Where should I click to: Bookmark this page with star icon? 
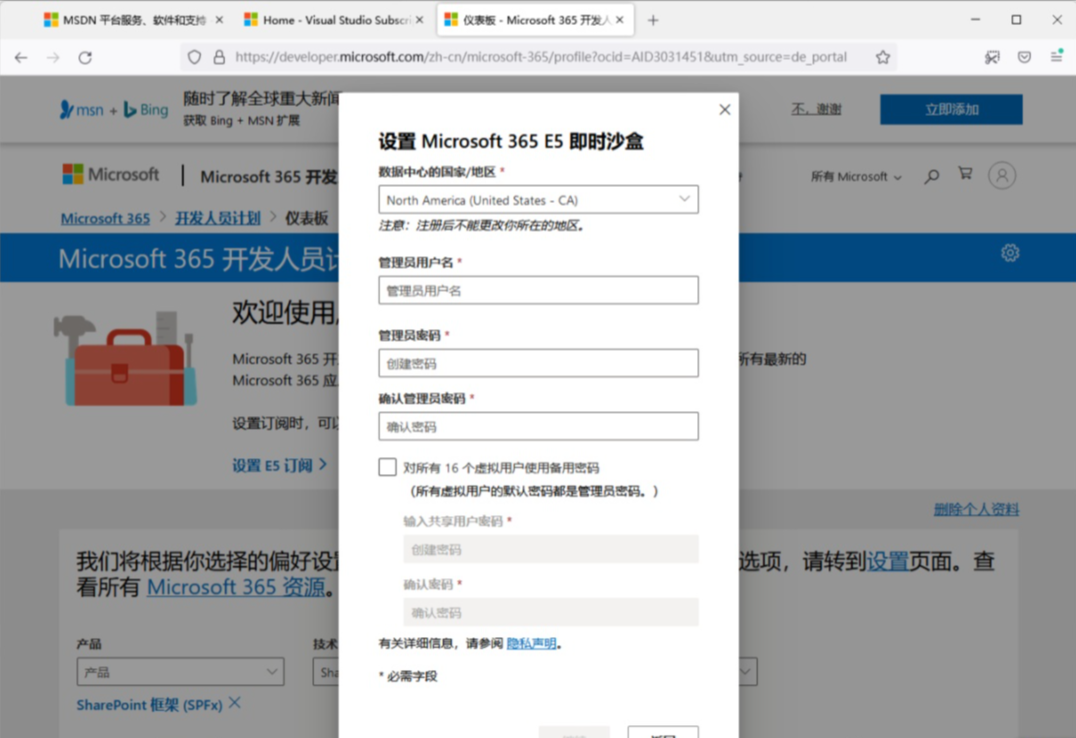(882, 57)
